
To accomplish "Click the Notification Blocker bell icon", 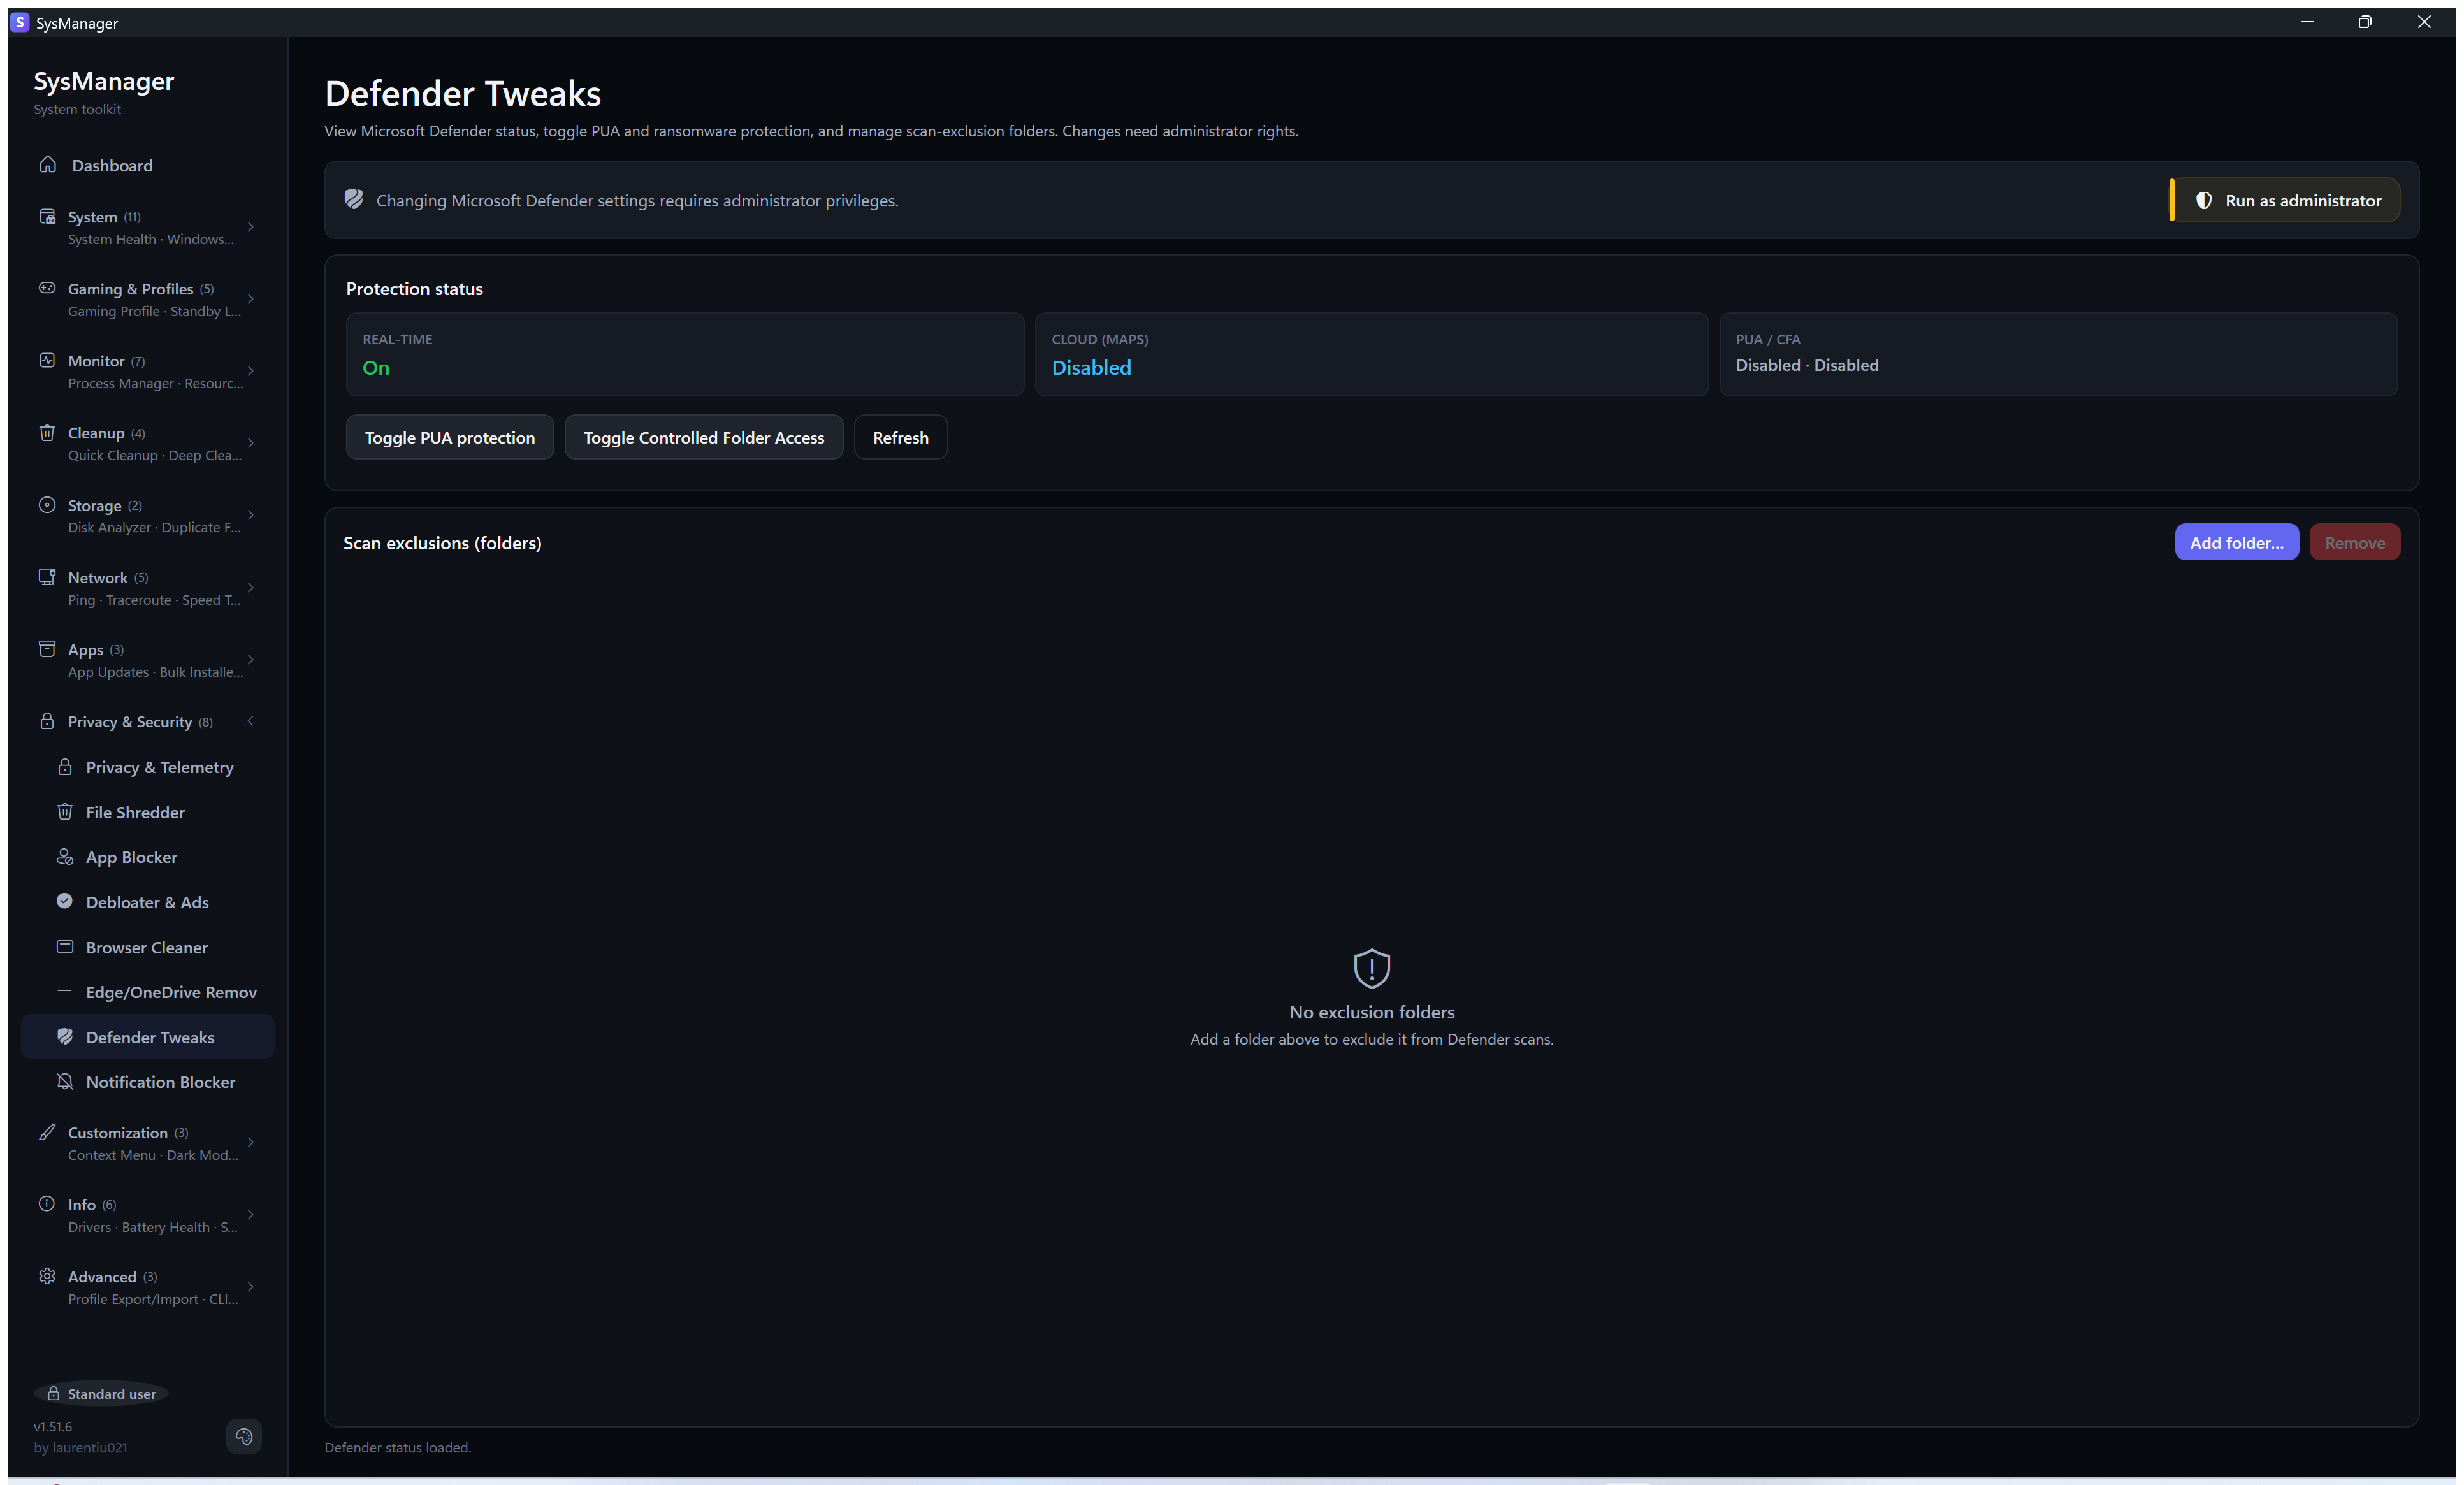I will [x=65, y=1082].
